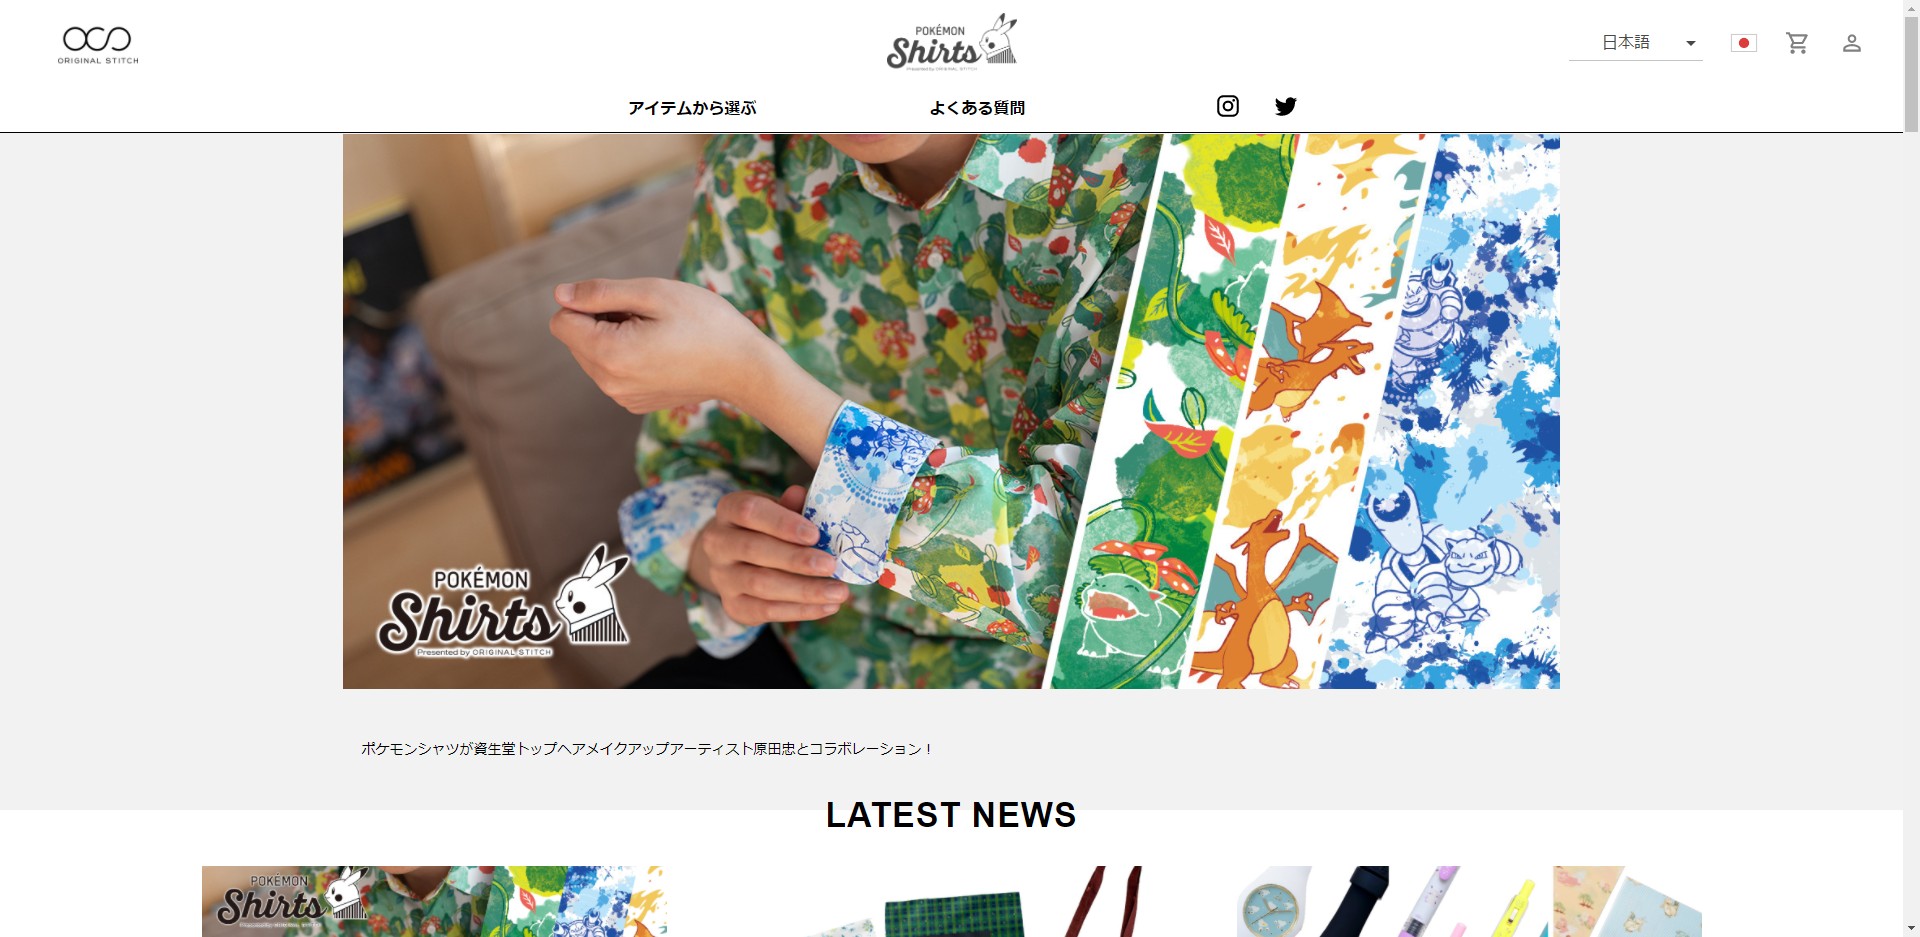Open the Twitter bird icon

[1286, 106]
